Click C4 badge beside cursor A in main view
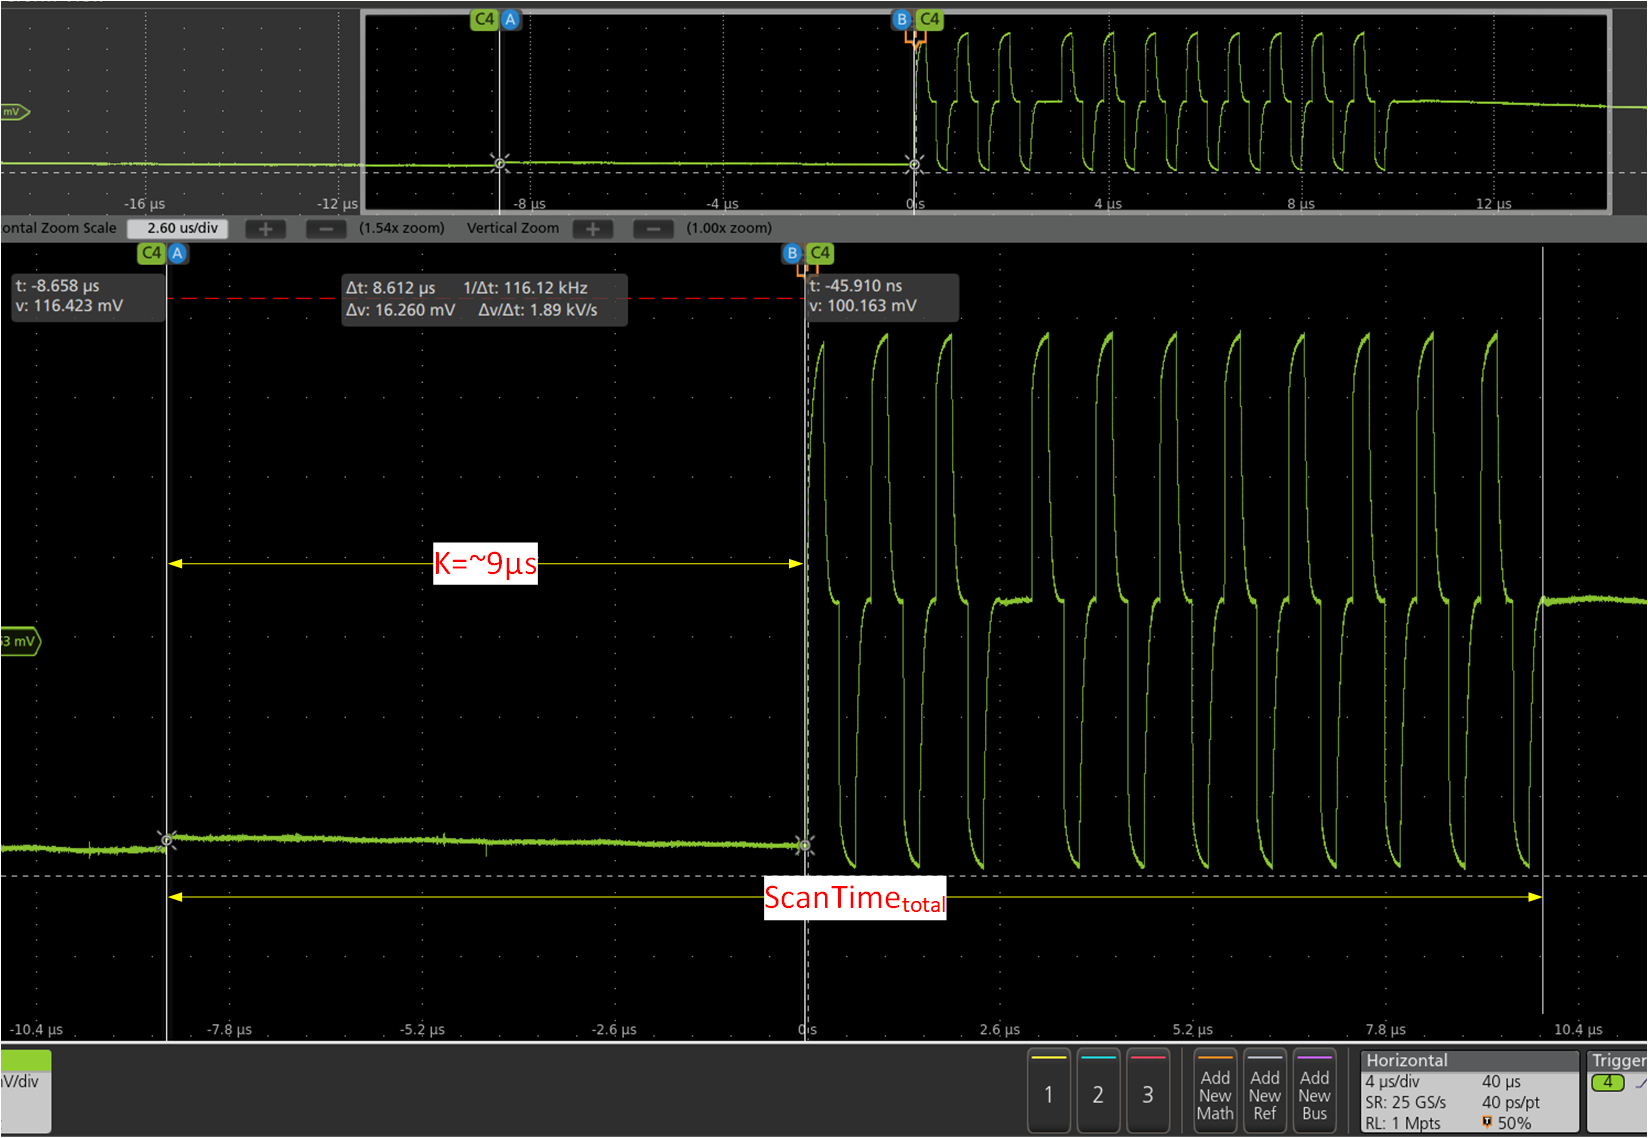Viewport: 1648px width, 1138px height. [x=151, y=253]
